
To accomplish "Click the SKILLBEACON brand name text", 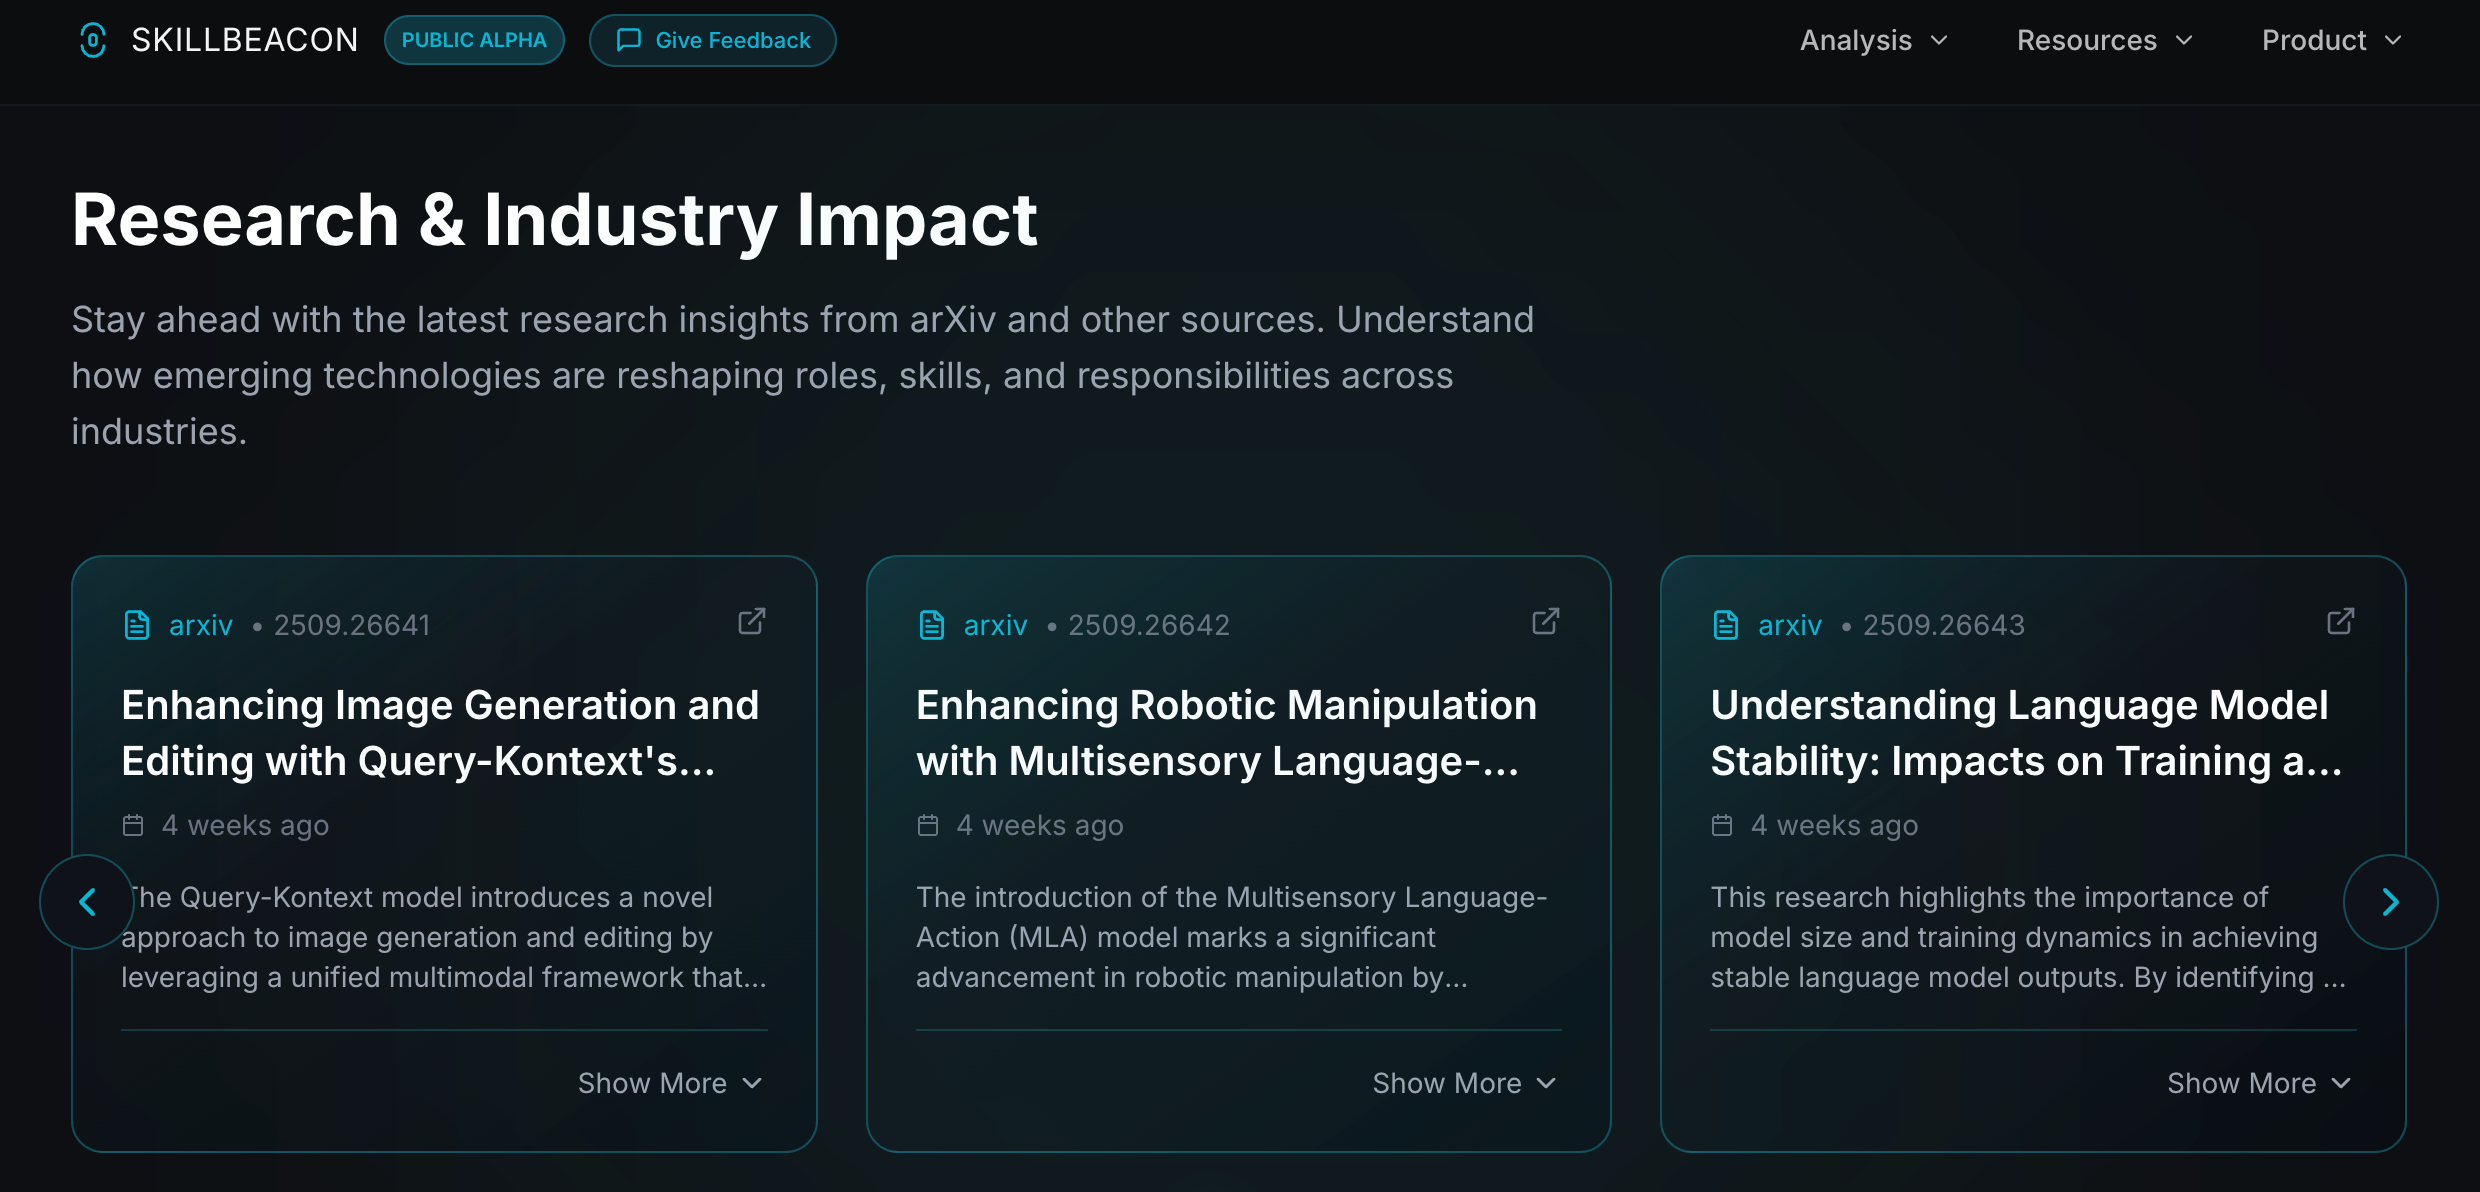I will (245, 40).
